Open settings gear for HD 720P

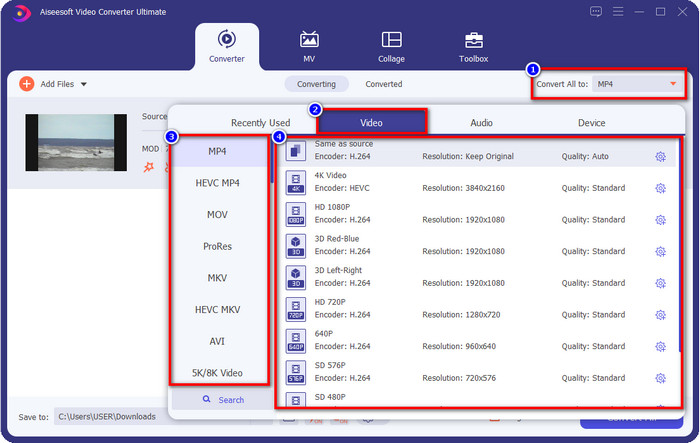click(x=660, y=315)
